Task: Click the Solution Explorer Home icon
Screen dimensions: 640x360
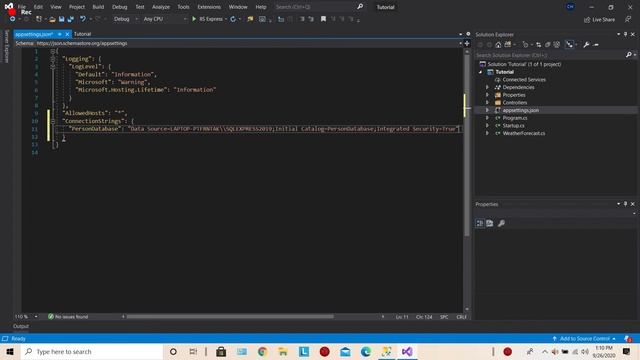Action: click(x=498, y=44)
